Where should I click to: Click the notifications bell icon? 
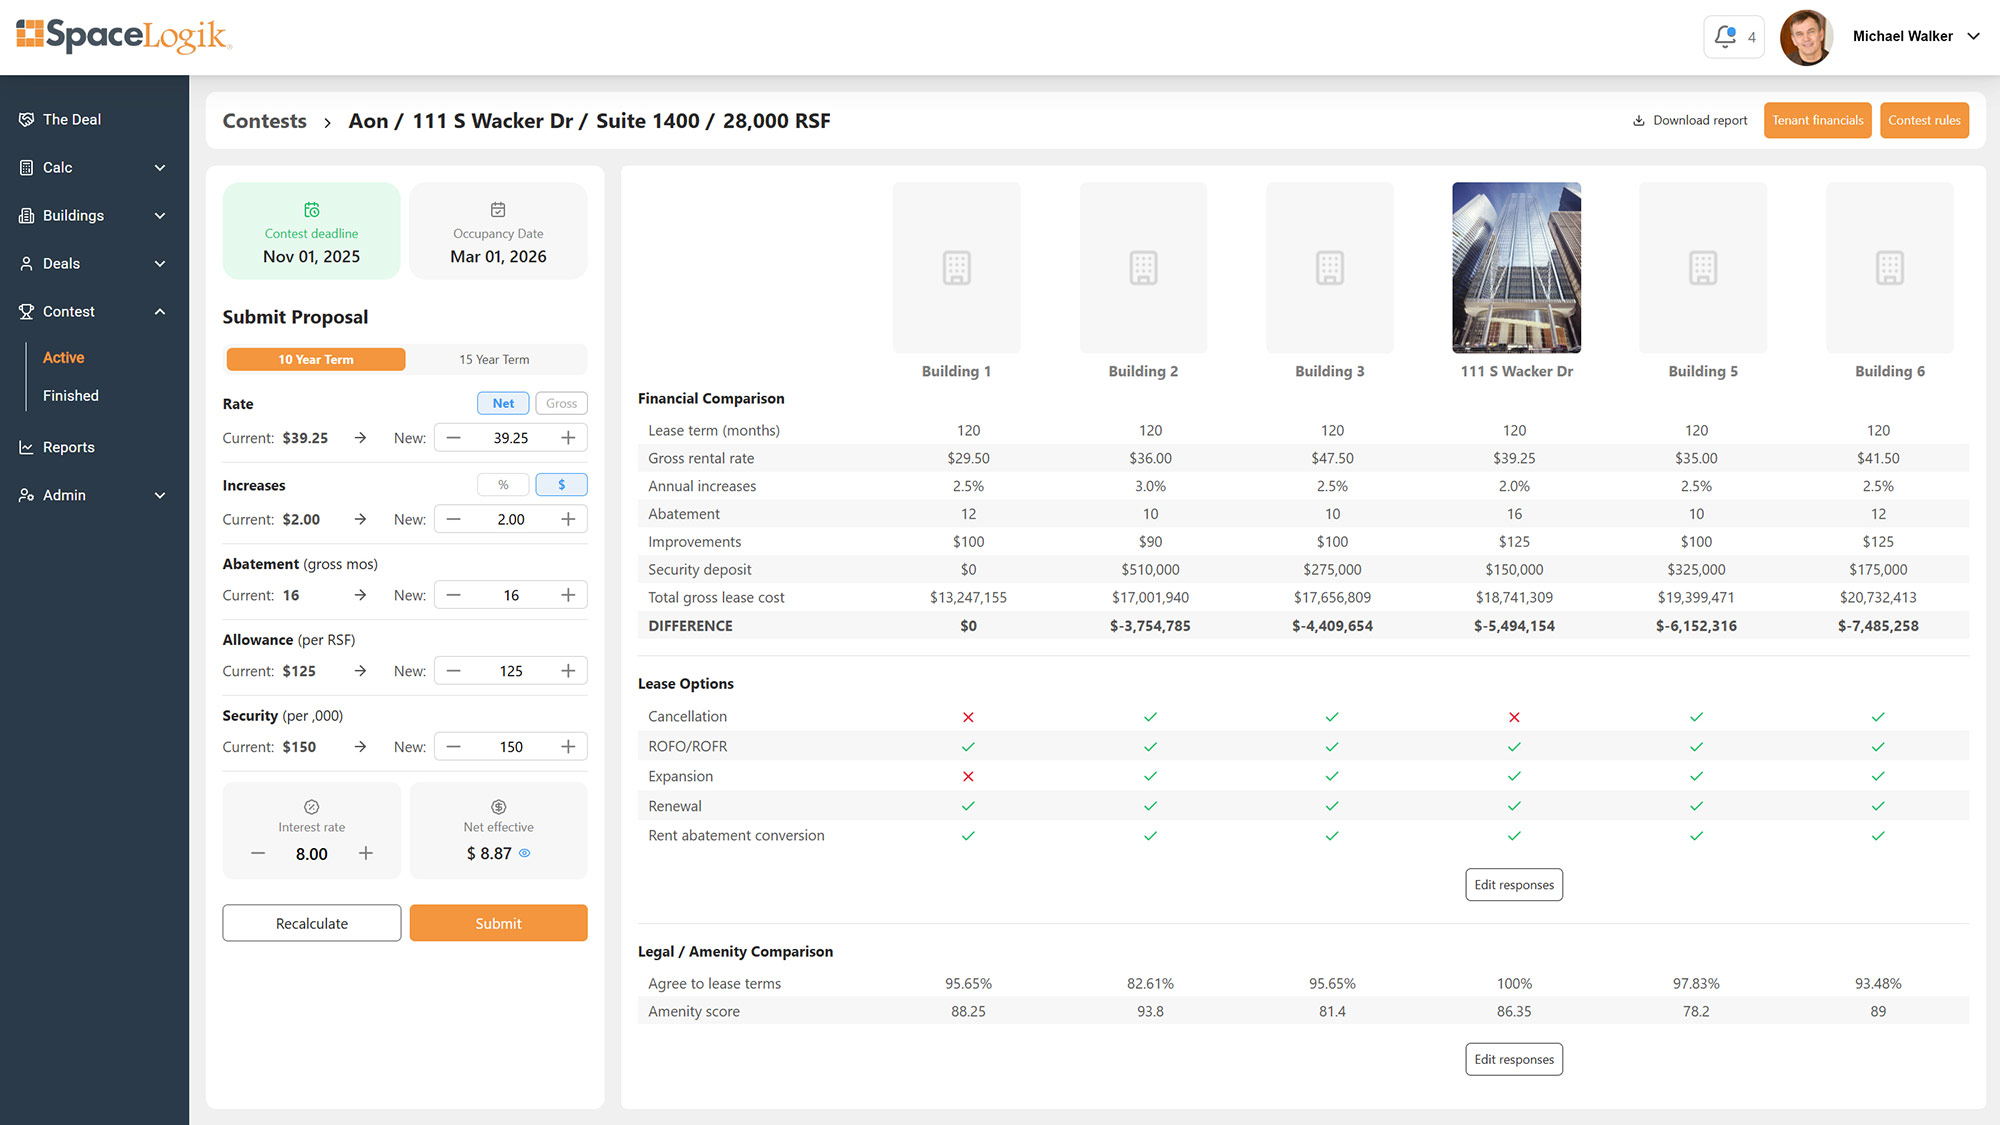point(1725,37)
